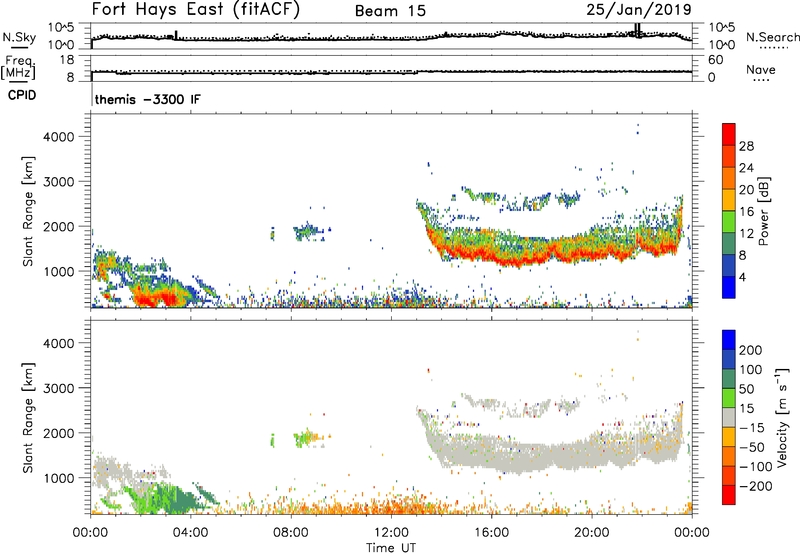Click the 60 tick on Nave axis
Image resolution: width=800 pixels, height=554 pixels.
pos(715,60)
